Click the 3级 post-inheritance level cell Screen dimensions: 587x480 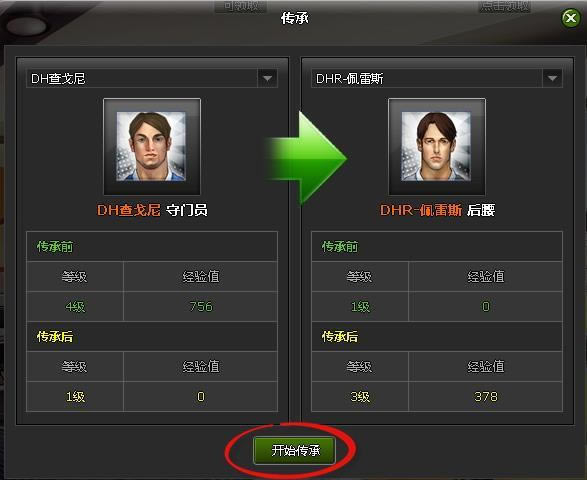click(x=360, y=397)
